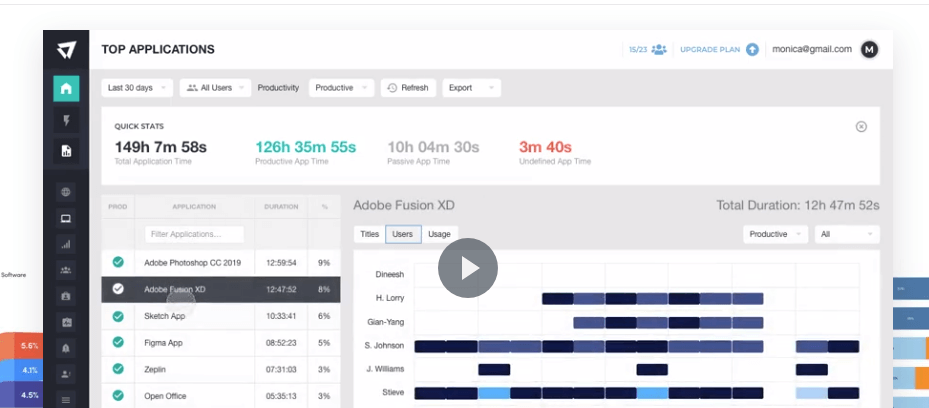The height and width of the screenshot is (408, 929).
Task: Click the Filter Applications input field
Action: point(194,234)
